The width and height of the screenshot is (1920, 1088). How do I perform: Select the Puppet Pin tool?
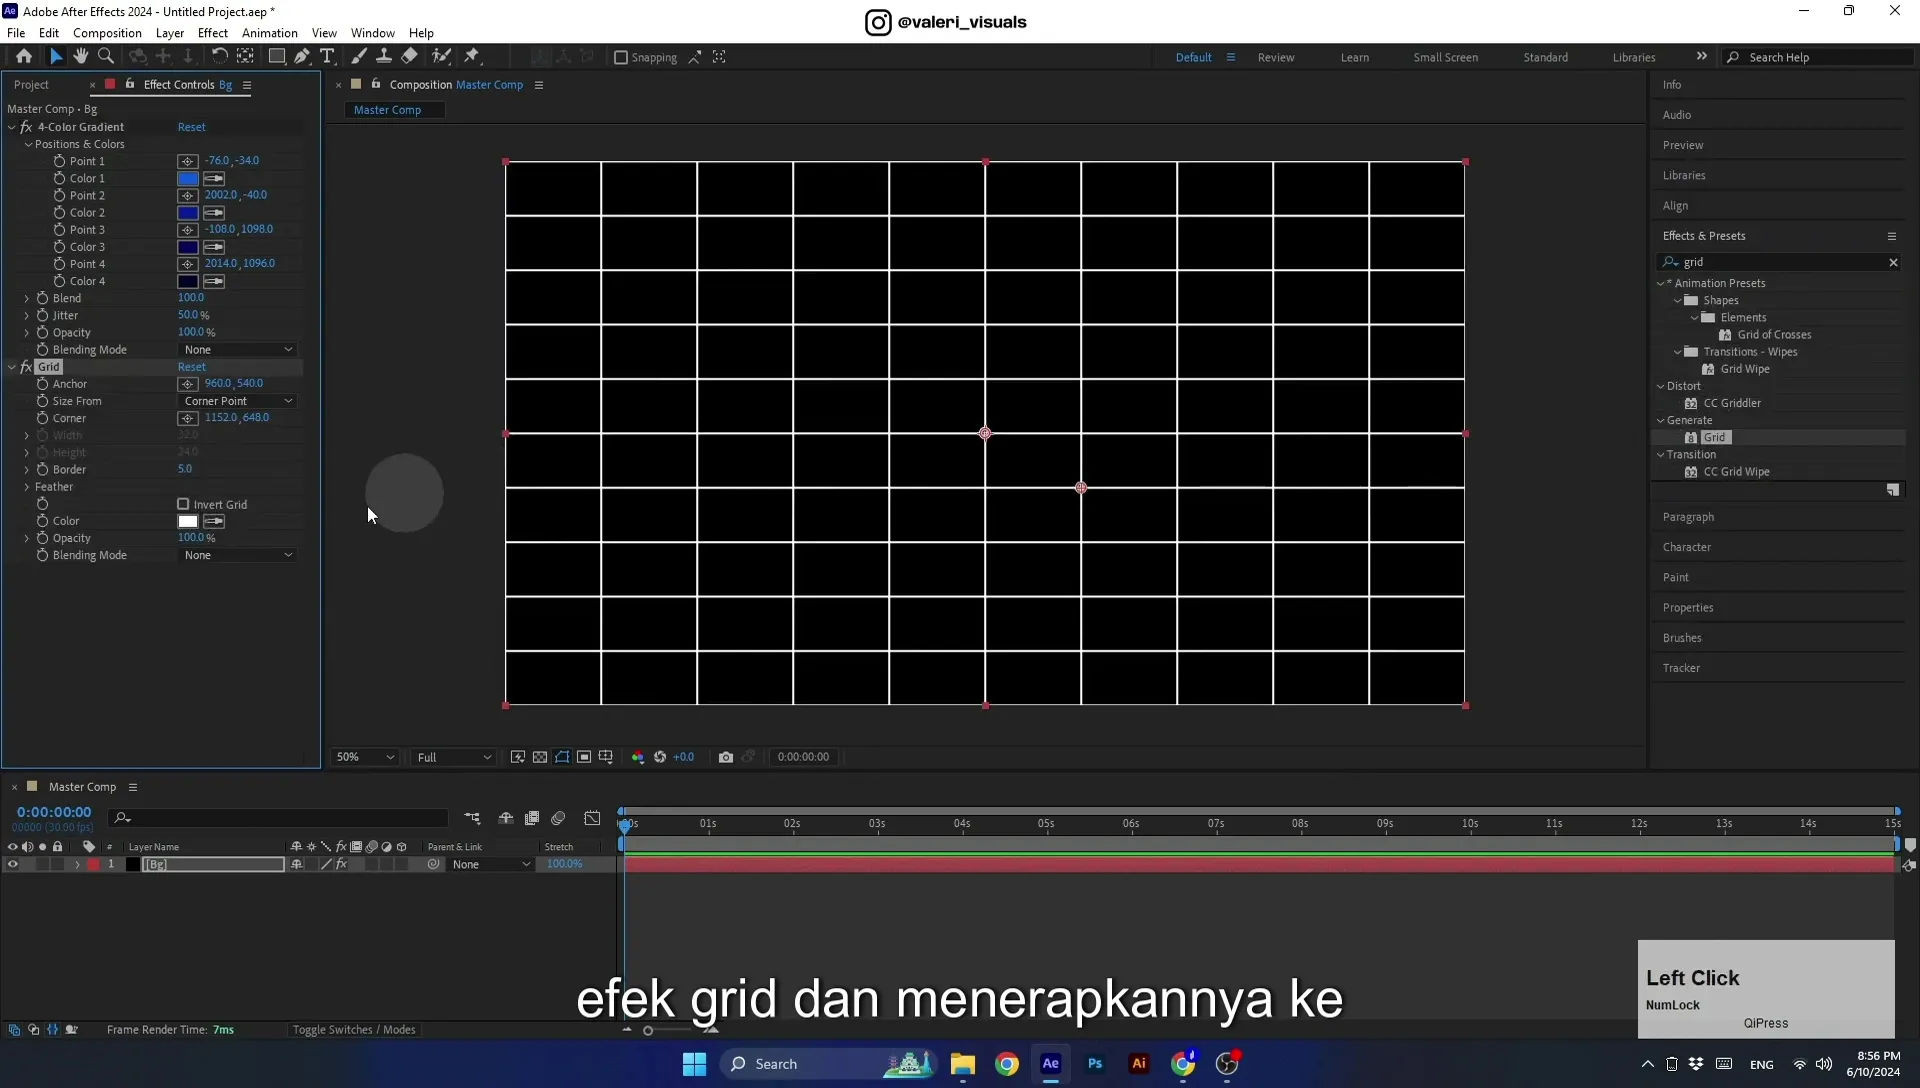472,57
